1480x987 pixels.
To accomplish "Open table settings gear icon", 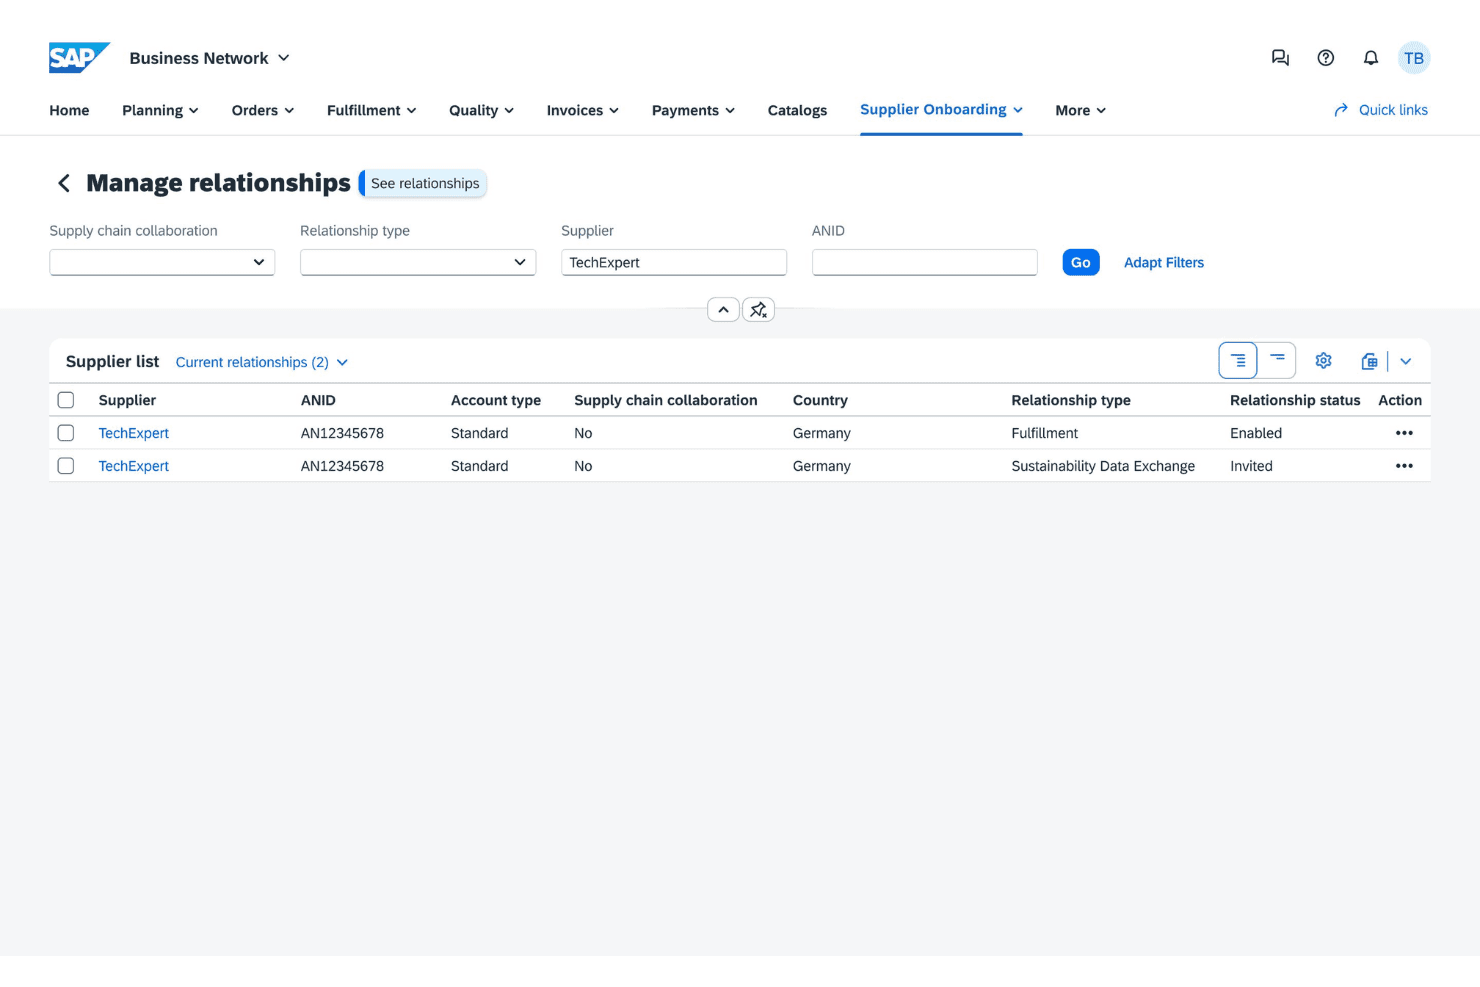I will click(1324, 361).
